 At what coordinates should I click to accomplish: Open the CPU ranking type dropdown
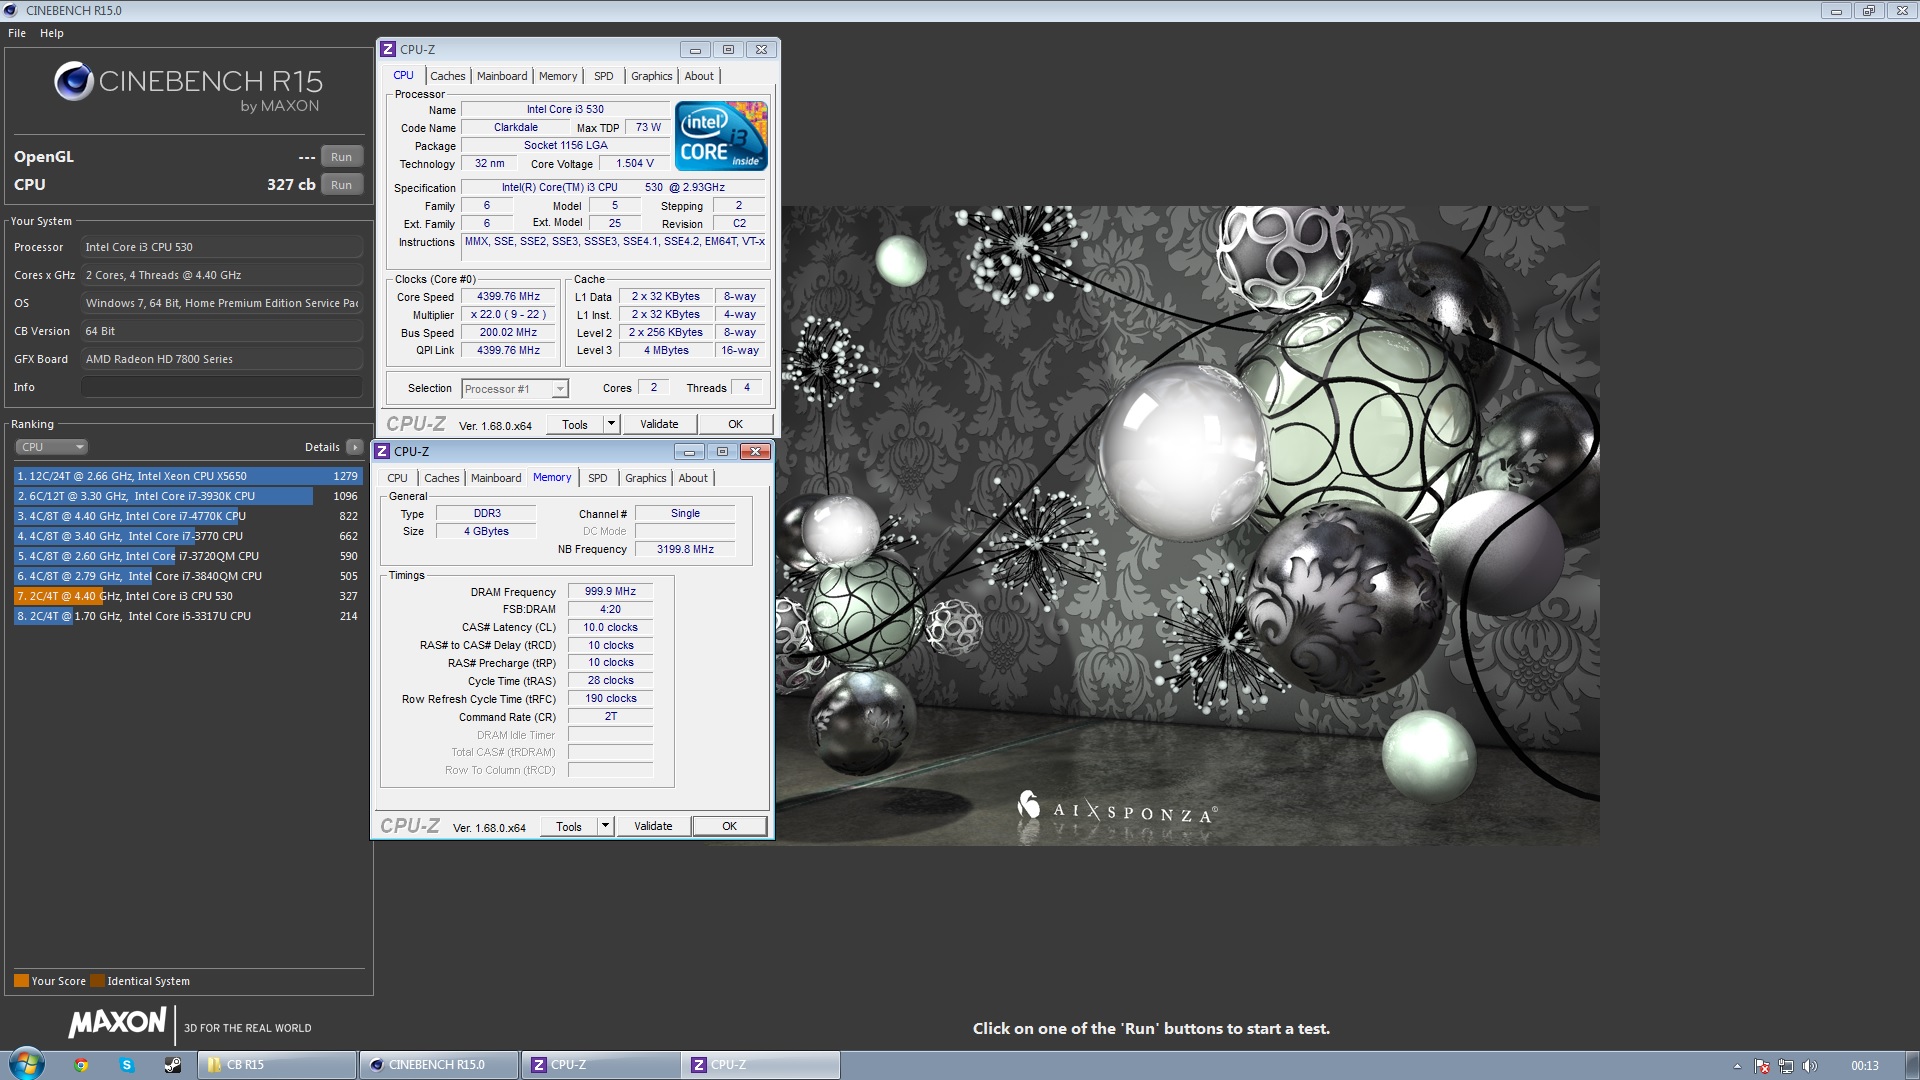click(52, 447)
